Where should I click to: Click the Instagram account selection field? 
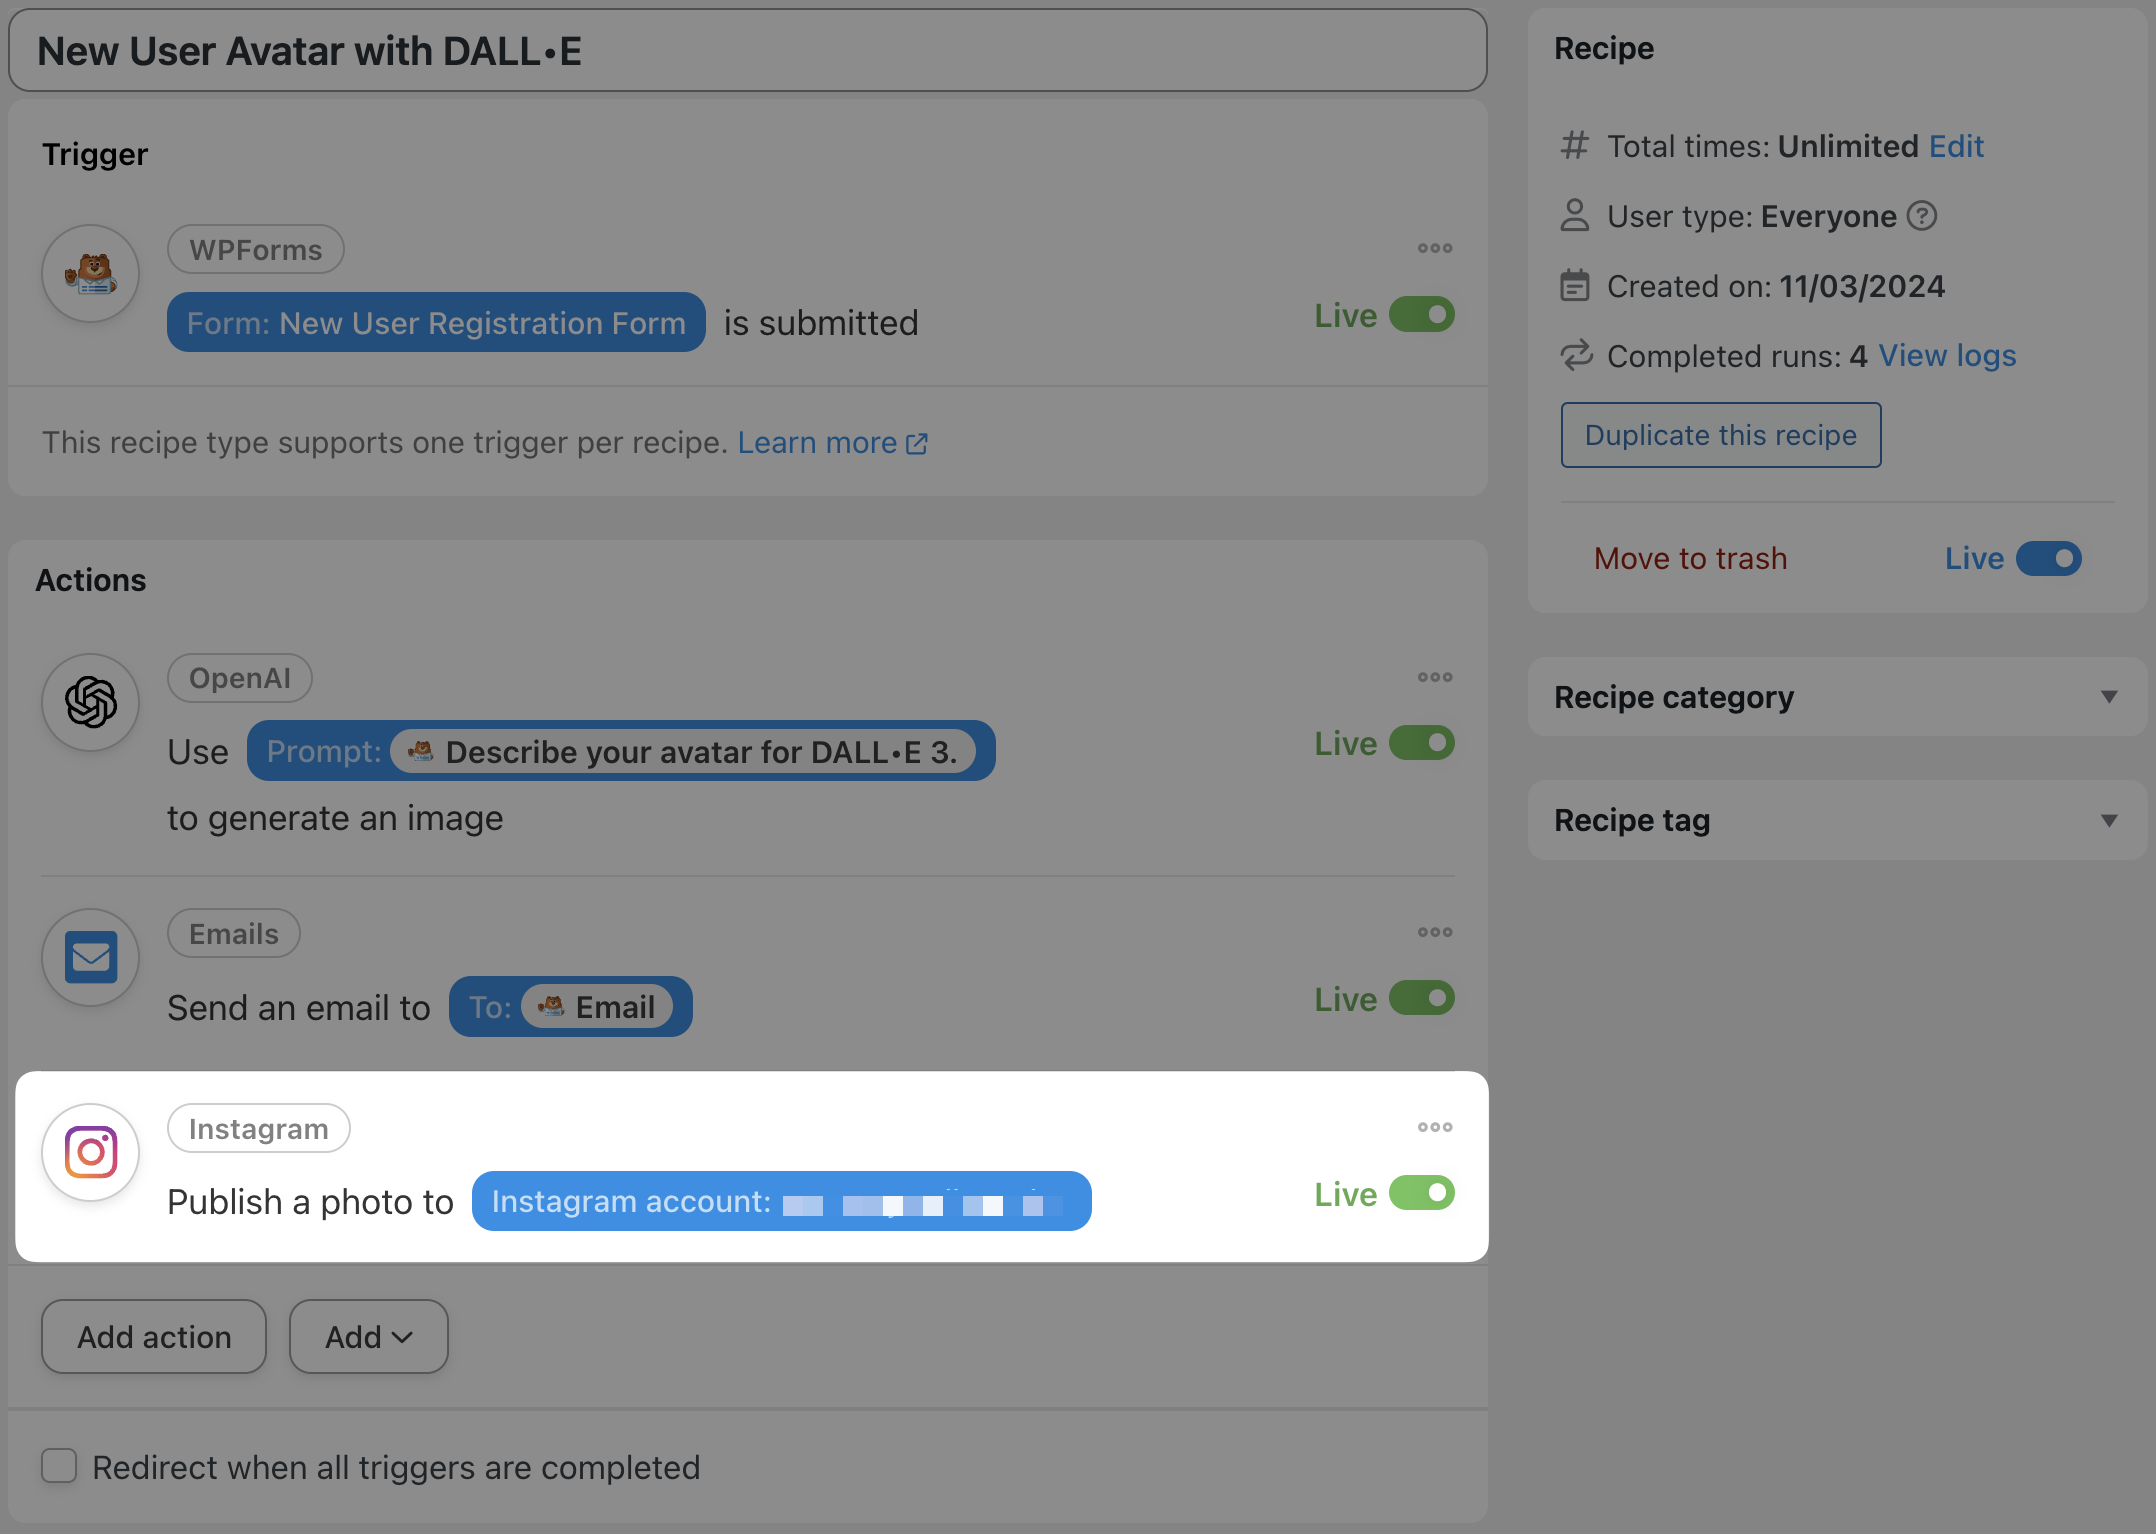(x=781, y=1201)
